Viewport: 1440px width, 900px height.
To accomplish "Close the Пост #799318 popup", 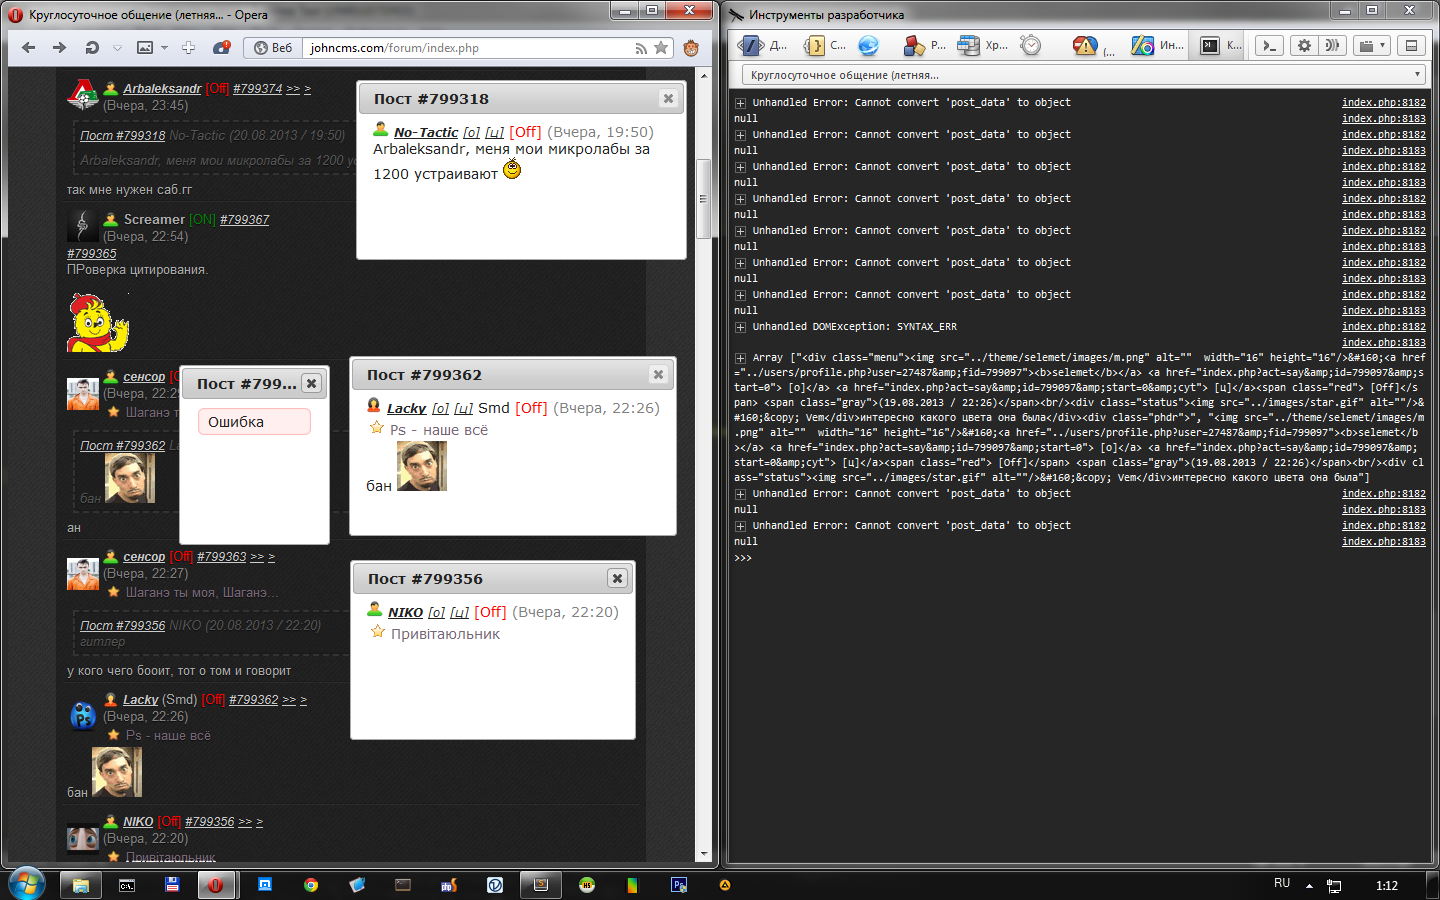I will pos(668,98).
